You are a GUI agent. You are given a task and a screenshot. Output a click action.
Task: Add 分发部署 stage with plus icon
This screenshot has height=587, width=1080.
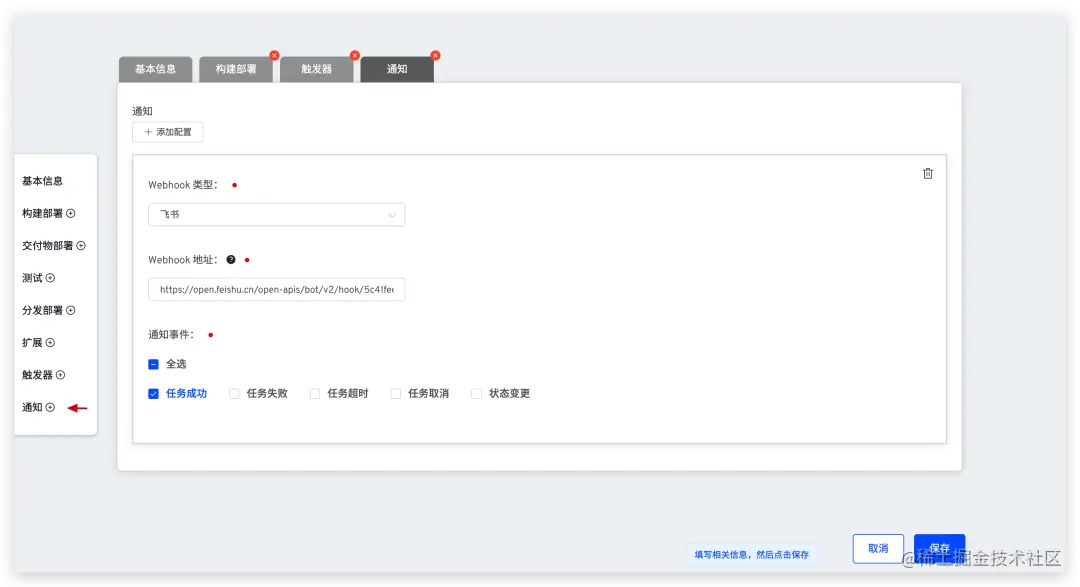tap(70, 311)
